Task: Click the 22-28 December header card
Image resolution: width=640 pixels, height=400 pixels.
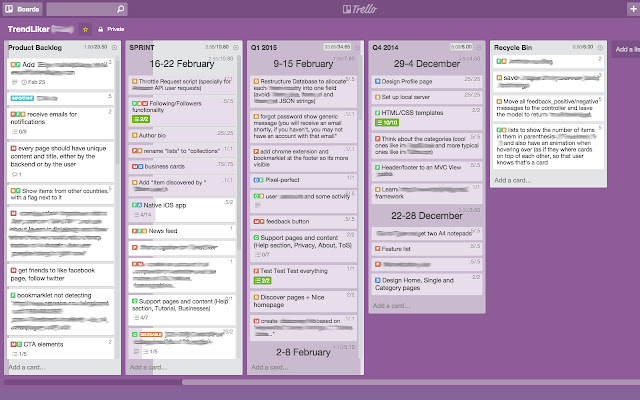Action: pyautogui.click(x=427, y=216)
